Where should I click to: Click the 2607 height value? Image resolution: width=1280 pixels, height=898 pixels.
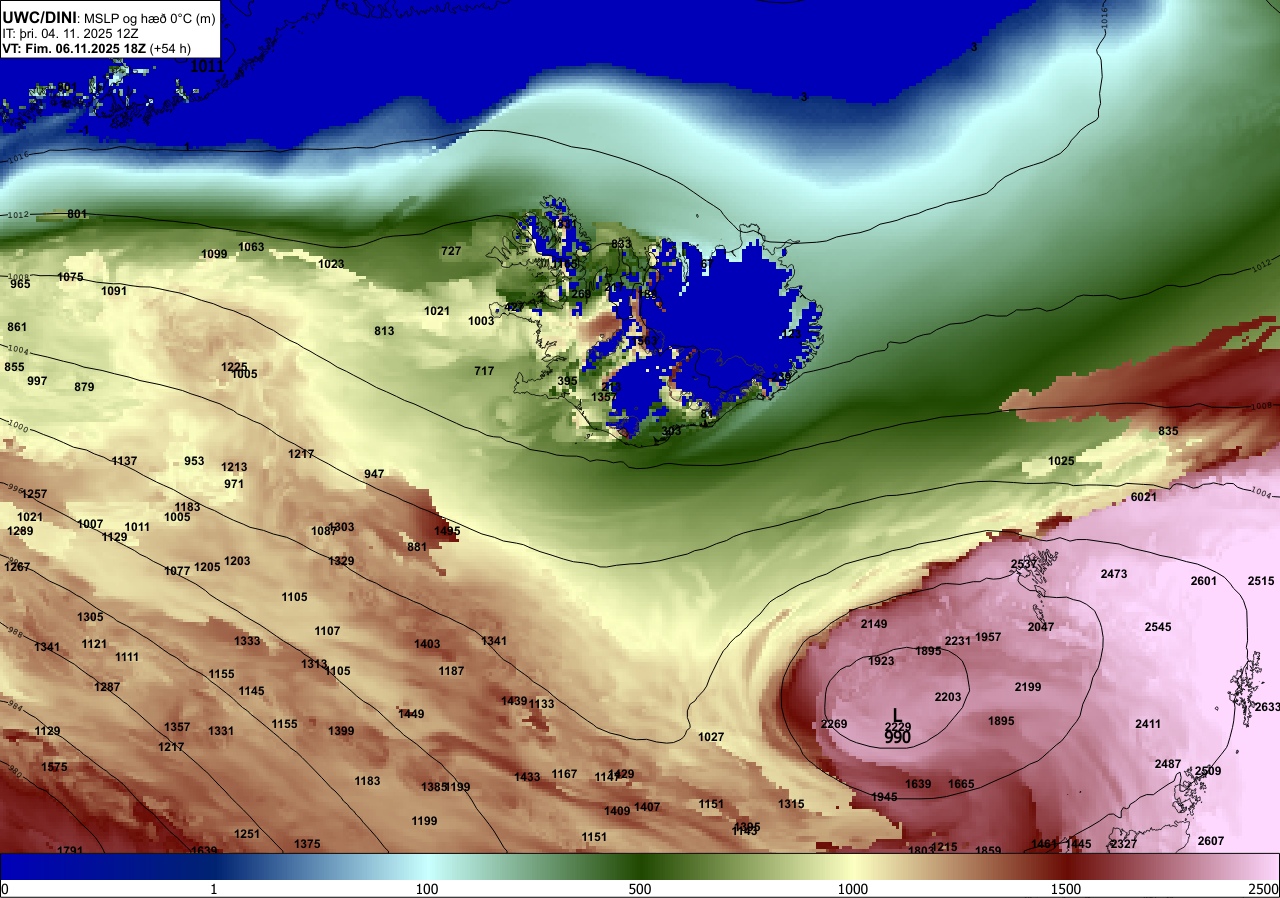pyautogui.click(x=1211, y=841)
